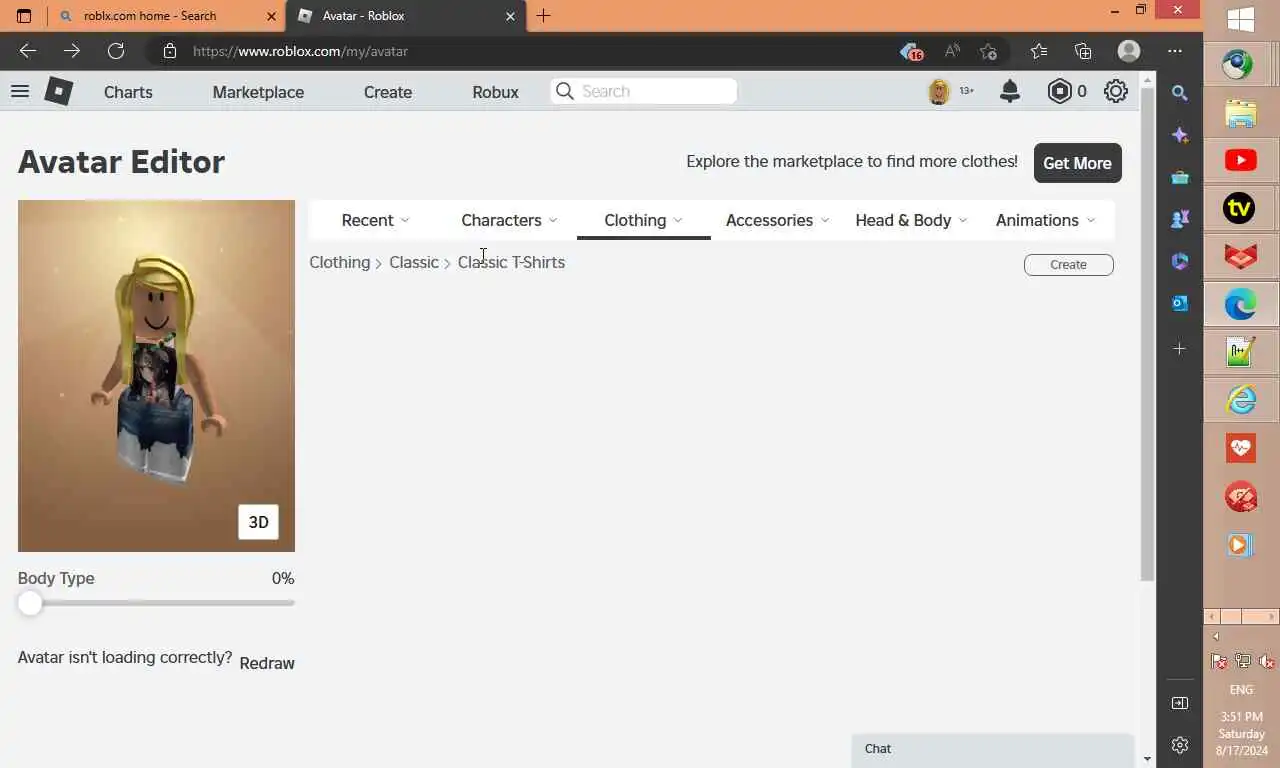The image size is (1280, 768).
Task: Open the notifications bell
Action: [1010, 91]
